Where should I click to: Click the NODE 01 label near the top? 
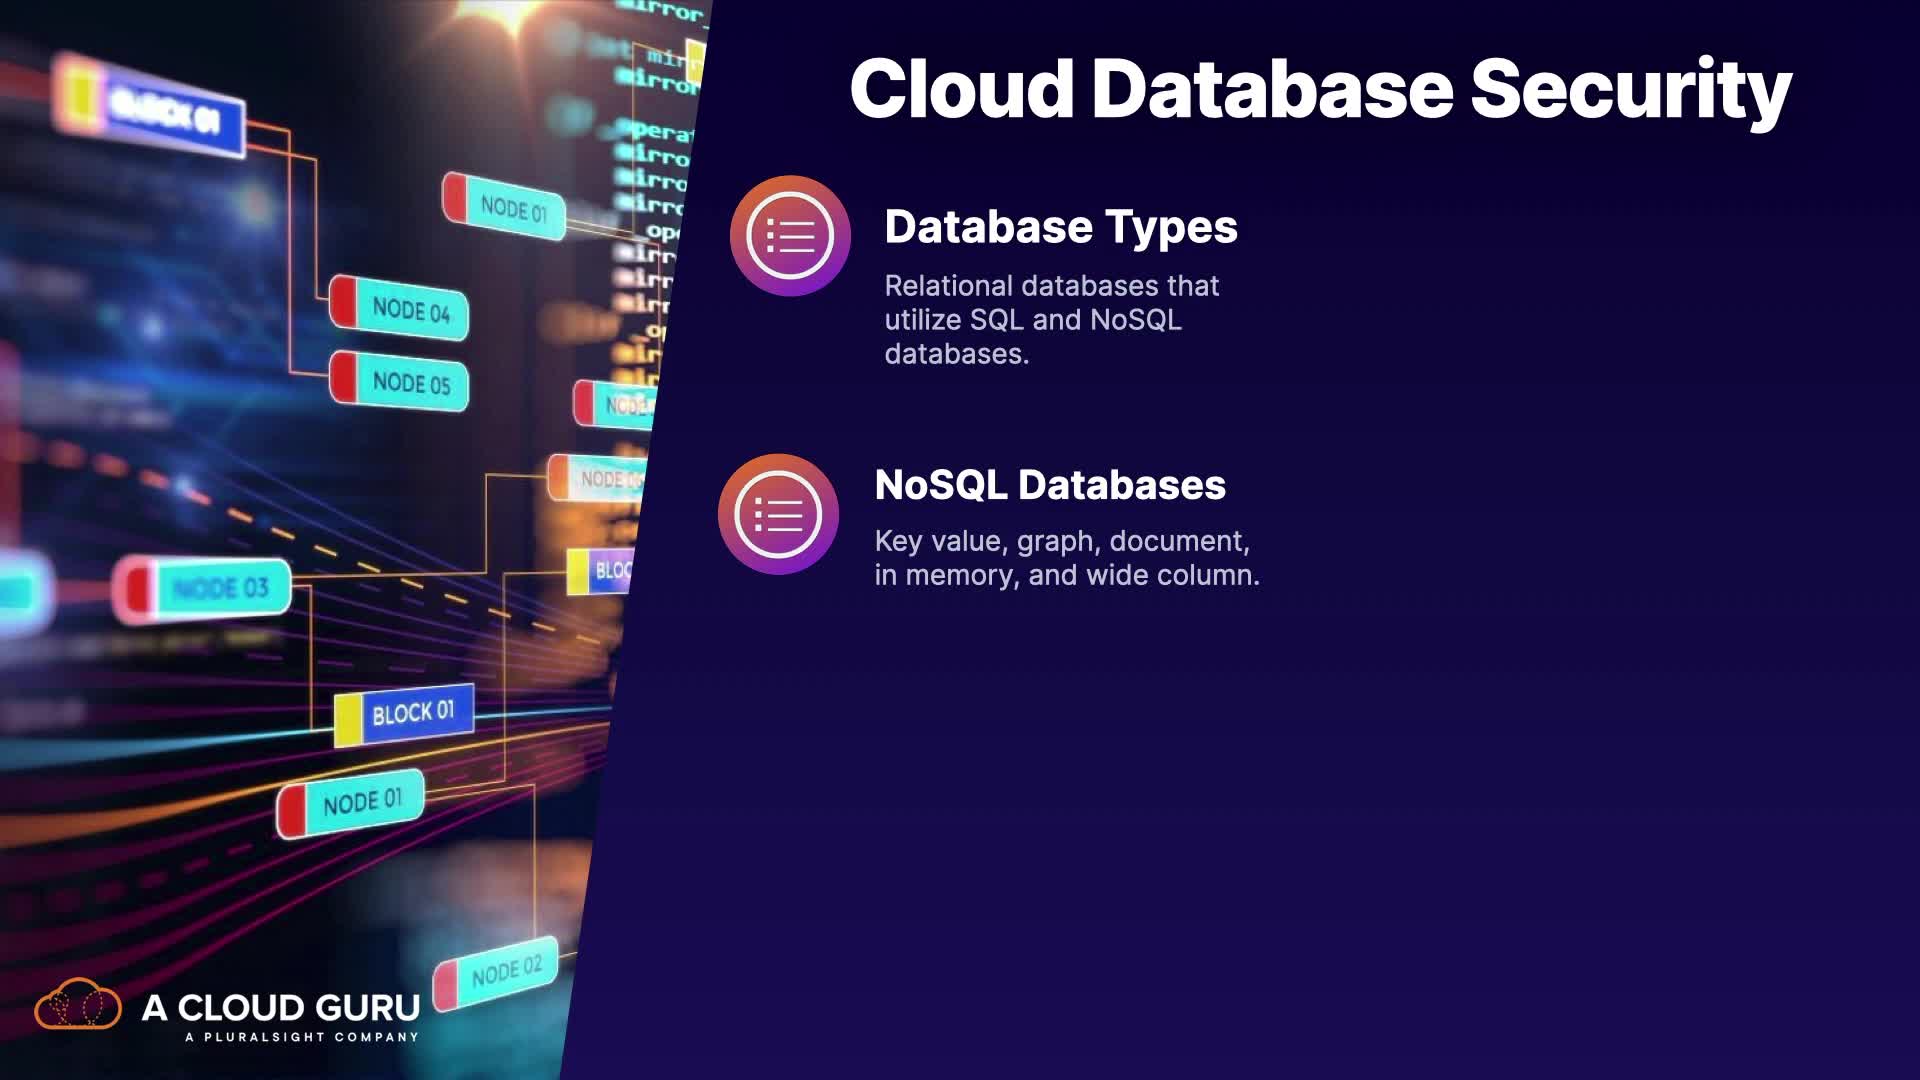513,208
